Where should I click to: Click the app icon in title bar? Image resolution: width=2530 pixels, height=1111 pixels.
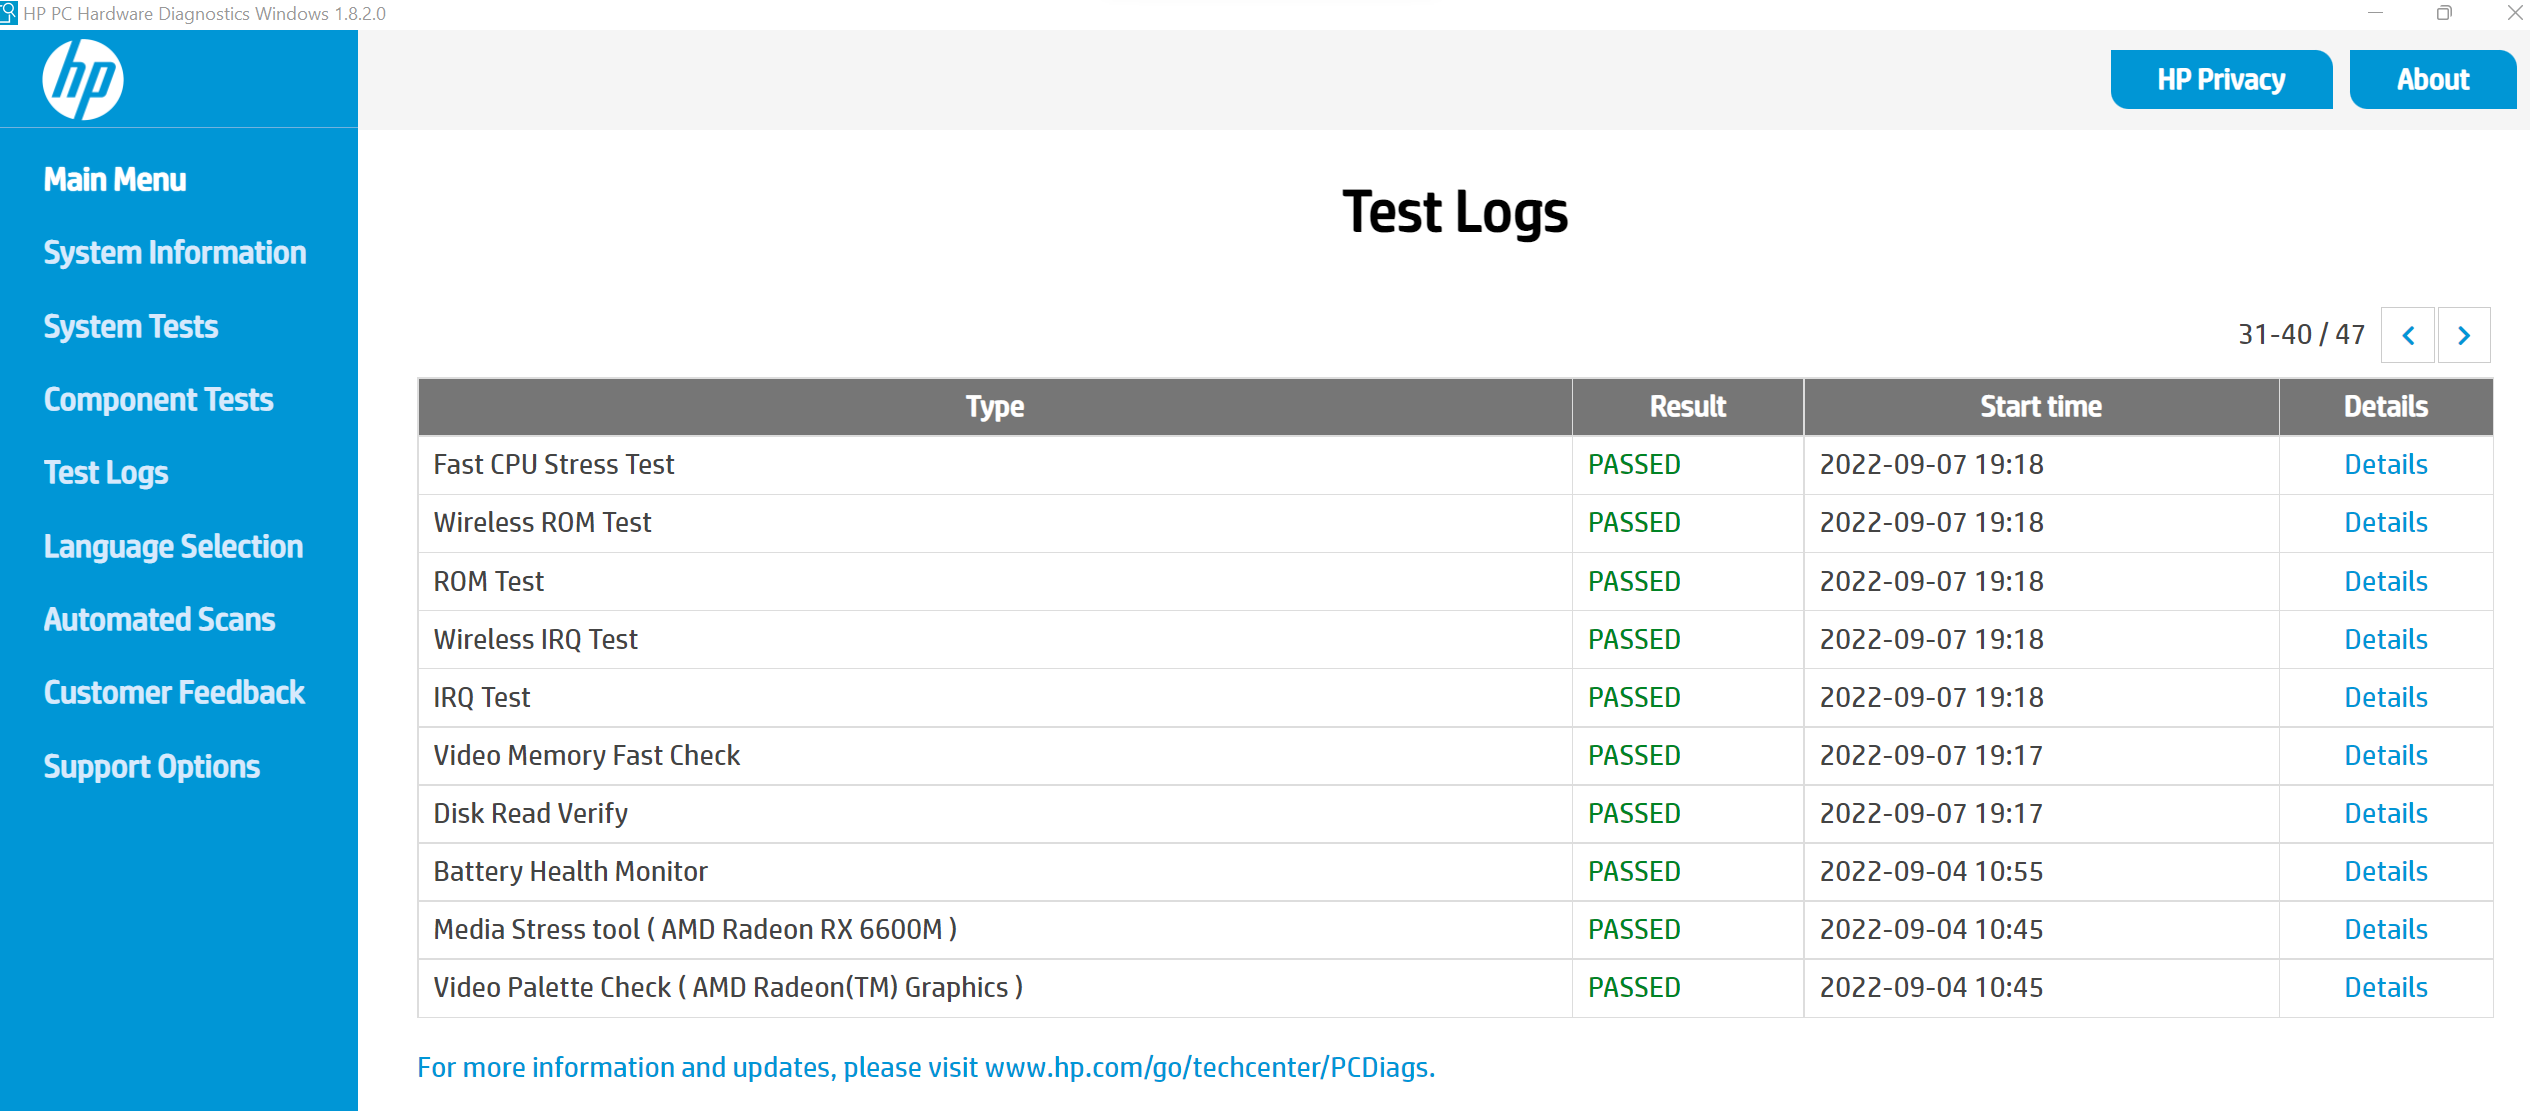9,13
